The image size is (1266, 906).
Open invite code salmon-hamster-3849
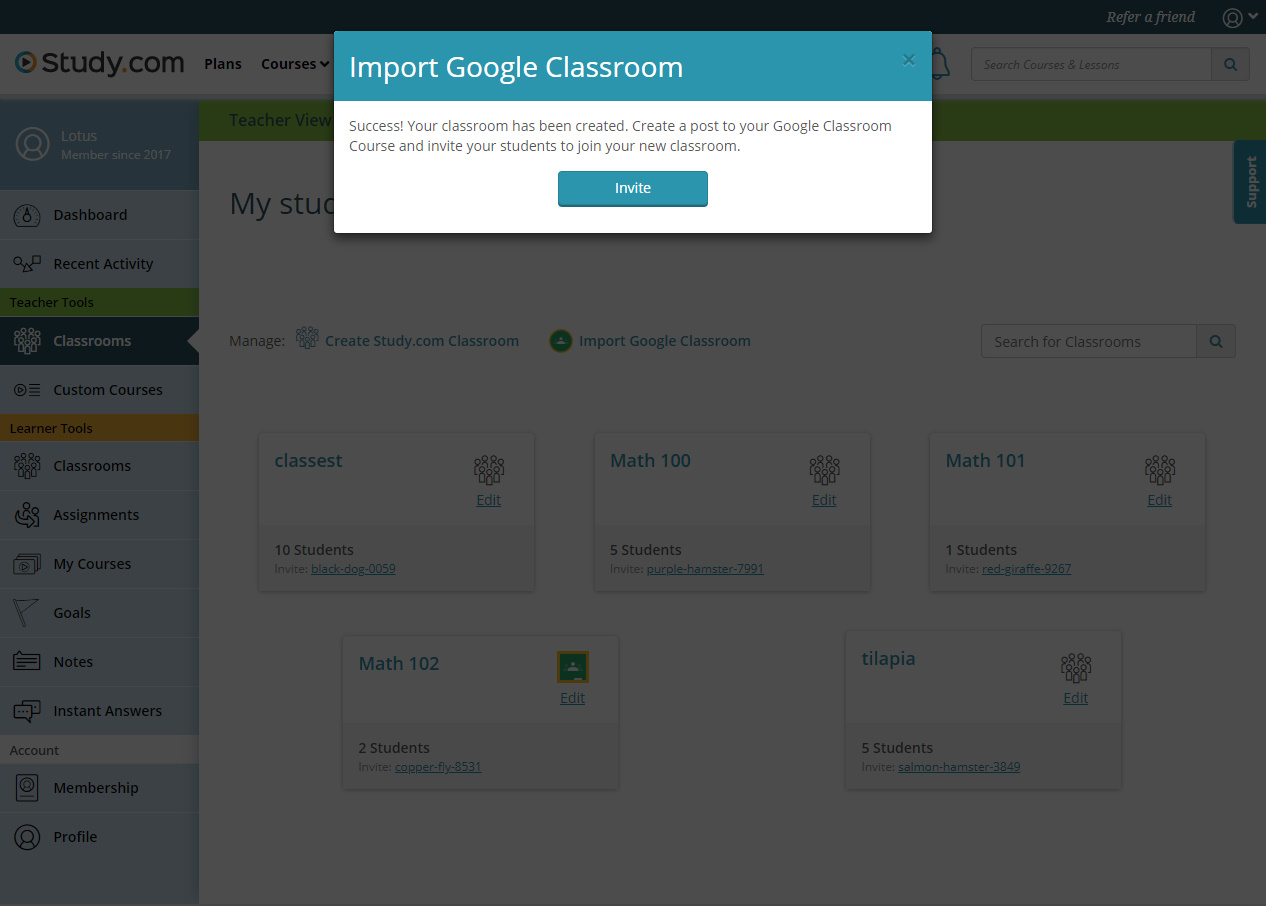click(x=959, y=767)
